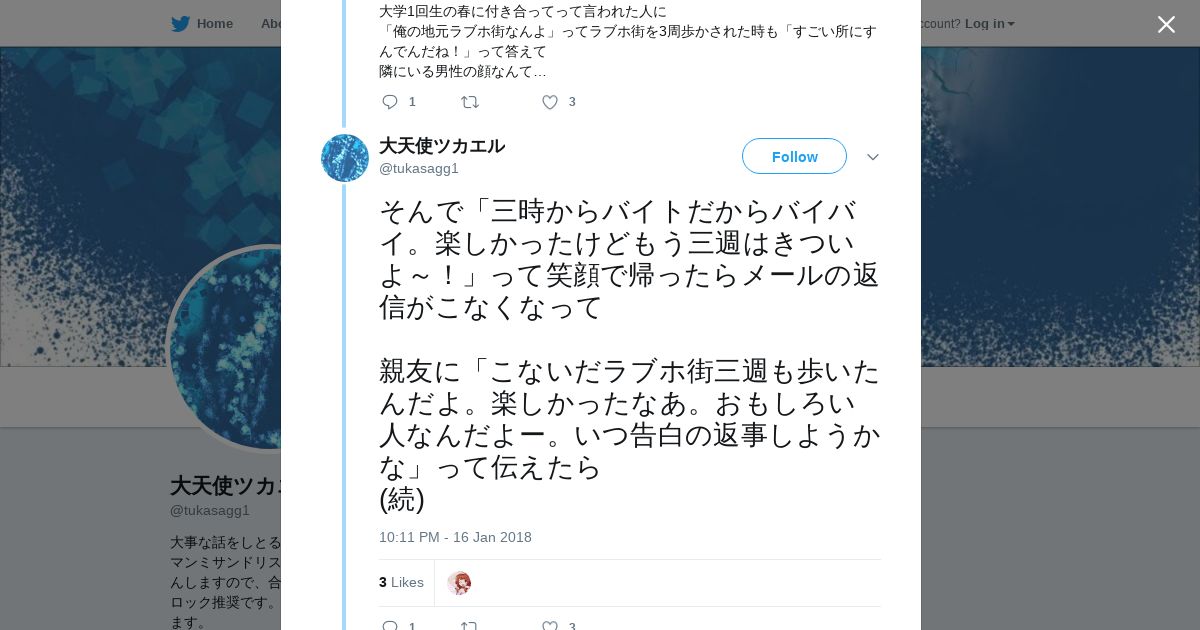Click the Twitter bird Home icon
The width and height of the screenshot is (1200, 630).
tap(180, 24)
